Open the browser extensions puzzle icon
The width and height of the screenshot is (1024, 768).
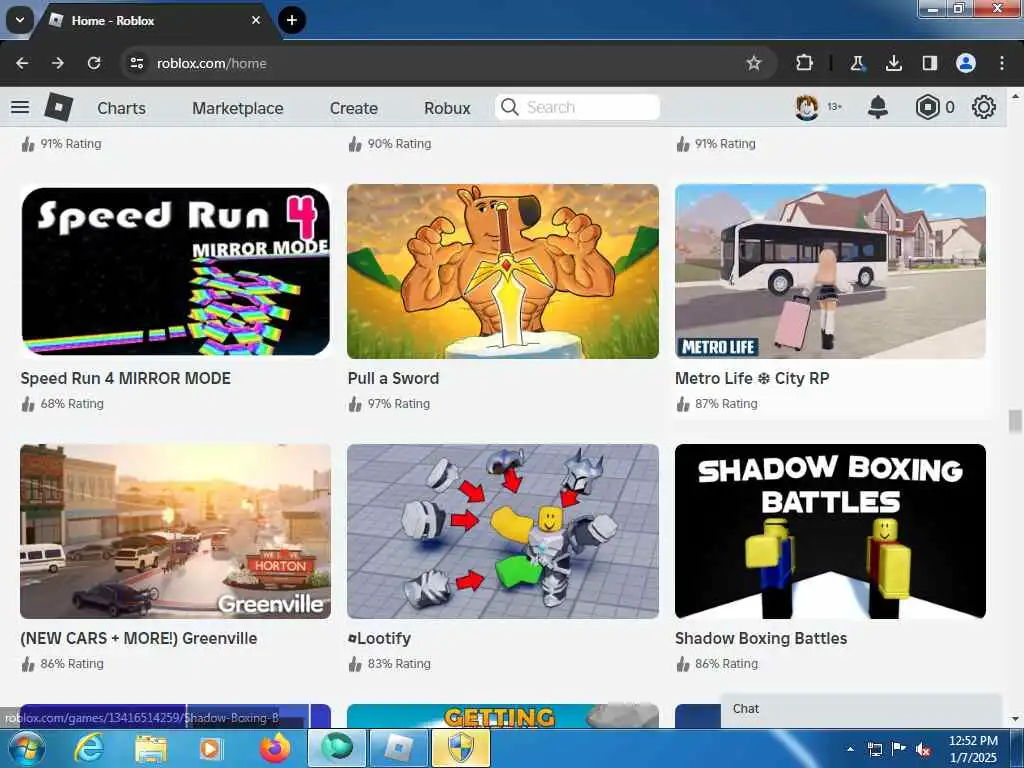coord(805,63)
